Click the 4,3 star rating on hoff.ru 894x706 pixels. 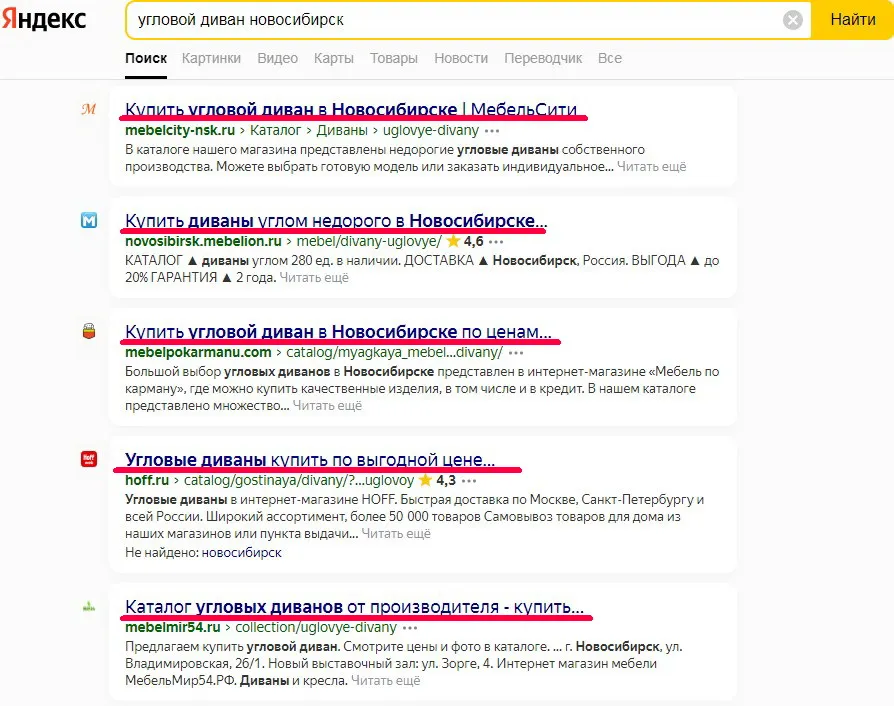[x=437, y=480]
